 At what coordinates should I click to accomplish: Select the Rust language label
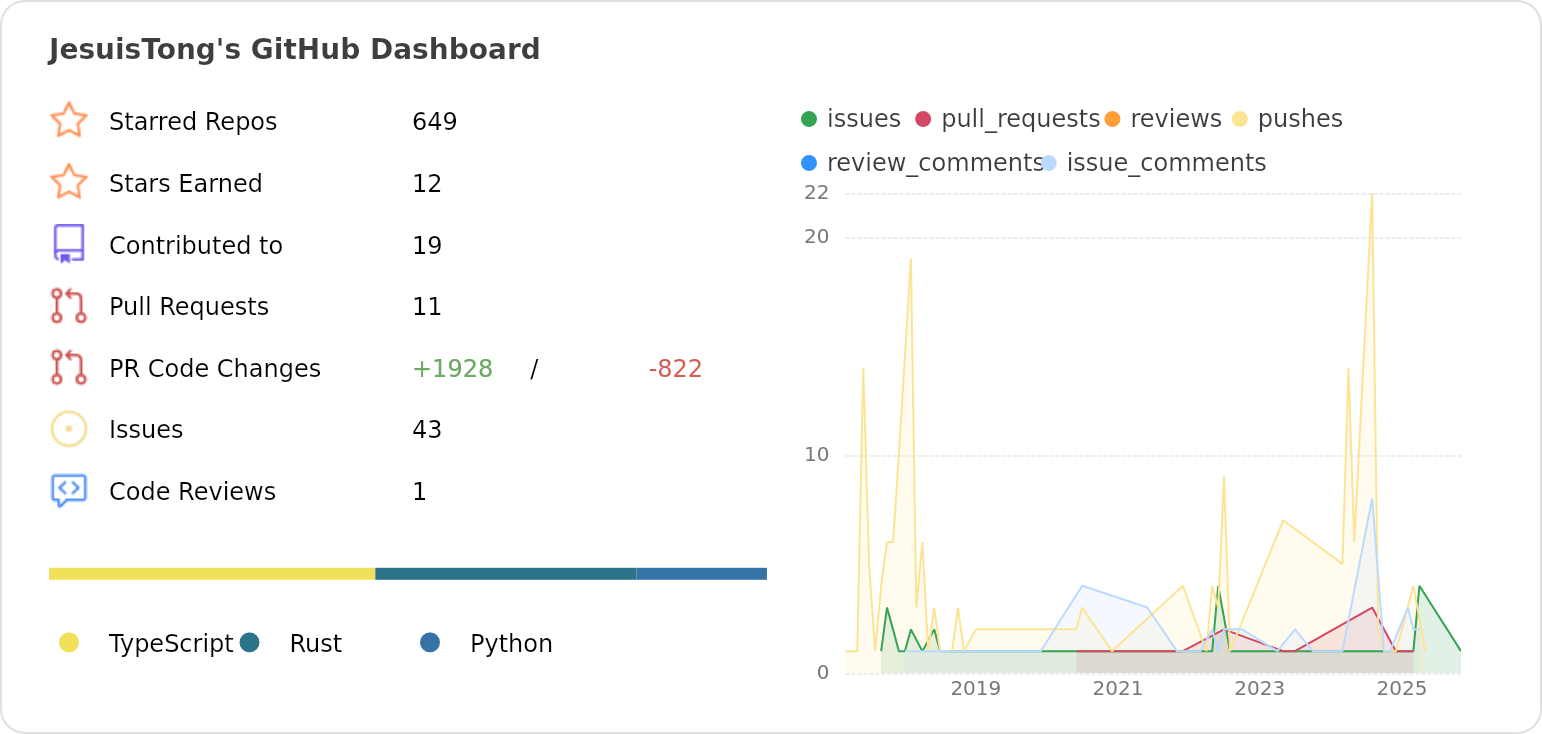[x=316, y=643]
